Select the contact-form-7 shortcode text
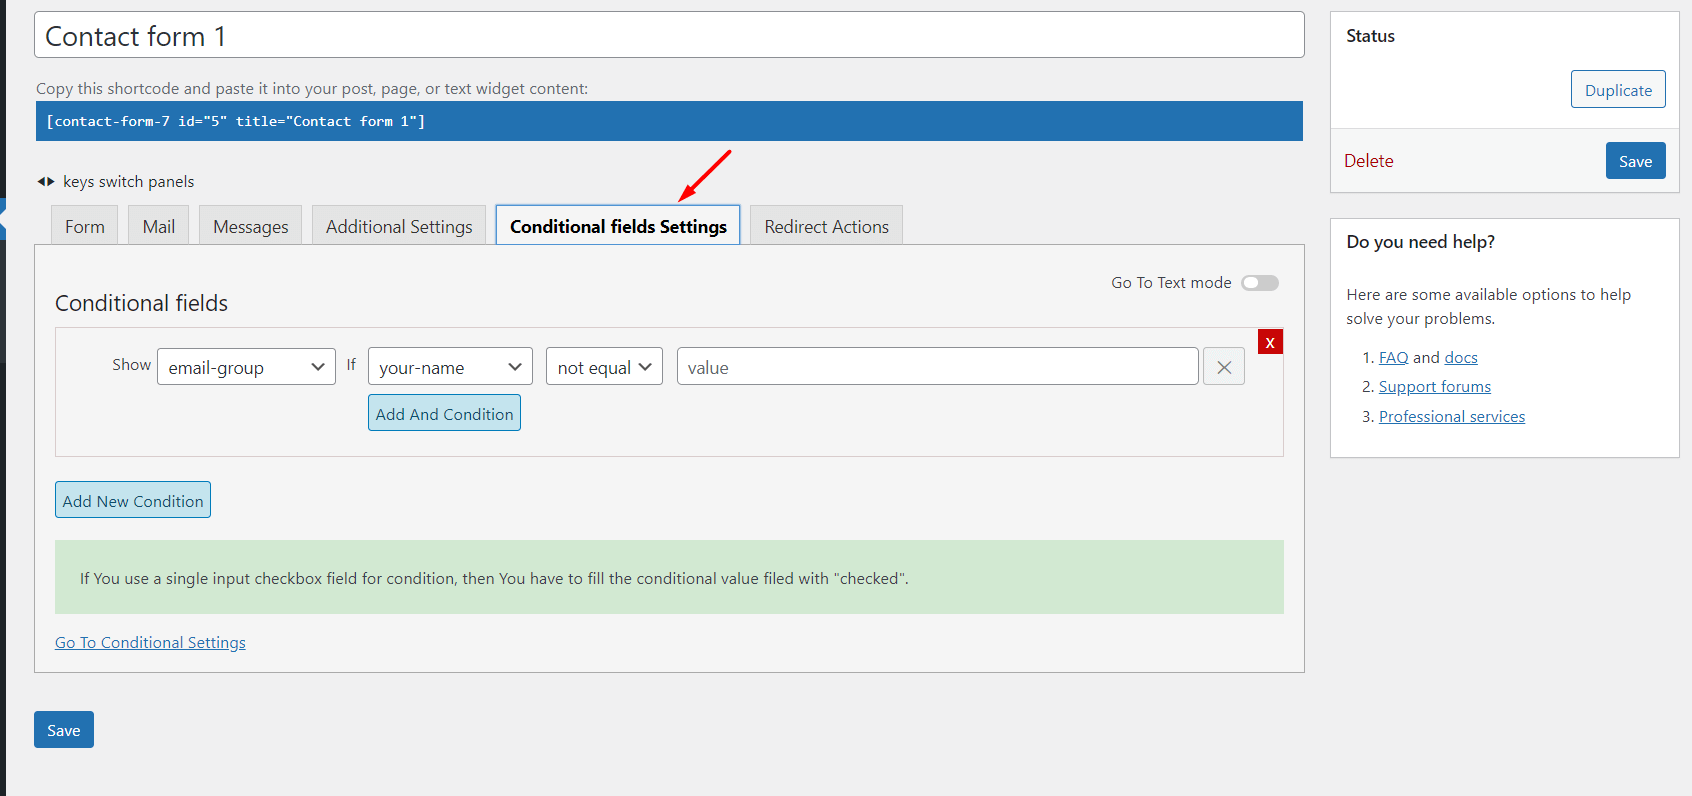1692x796 pixels. pyautogui.click(x=236, y=121)
